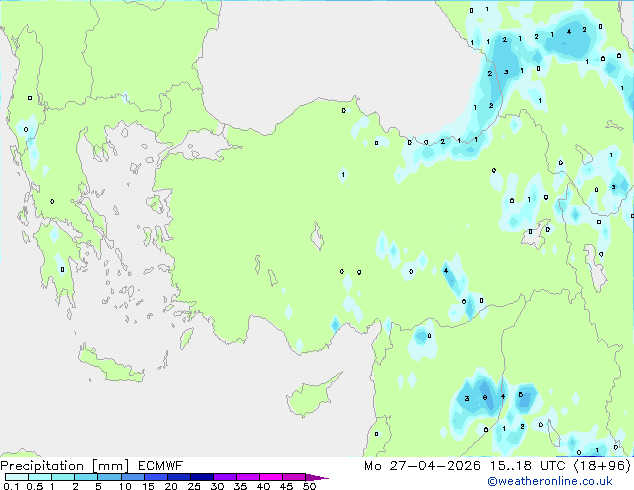Click the 5–10 mm legend color swatch
This screenshot has height=490, width=634.
tap(109, 477)
